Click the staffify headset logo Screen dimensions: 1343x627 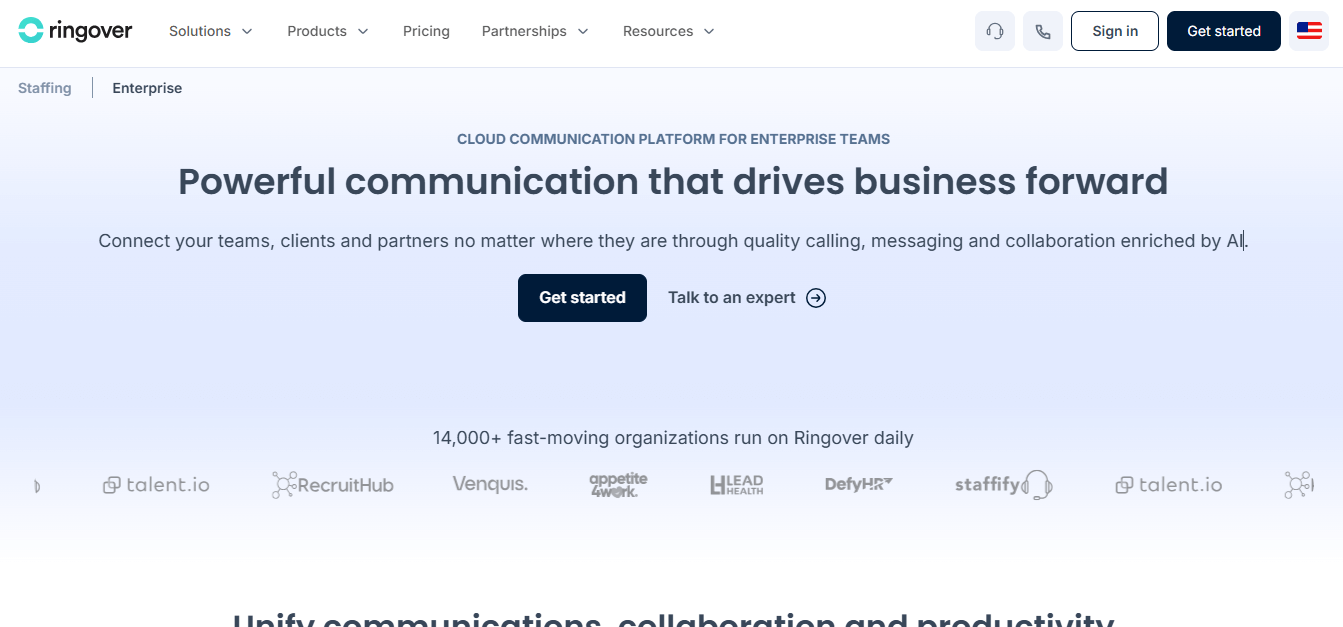[1003, 485]
